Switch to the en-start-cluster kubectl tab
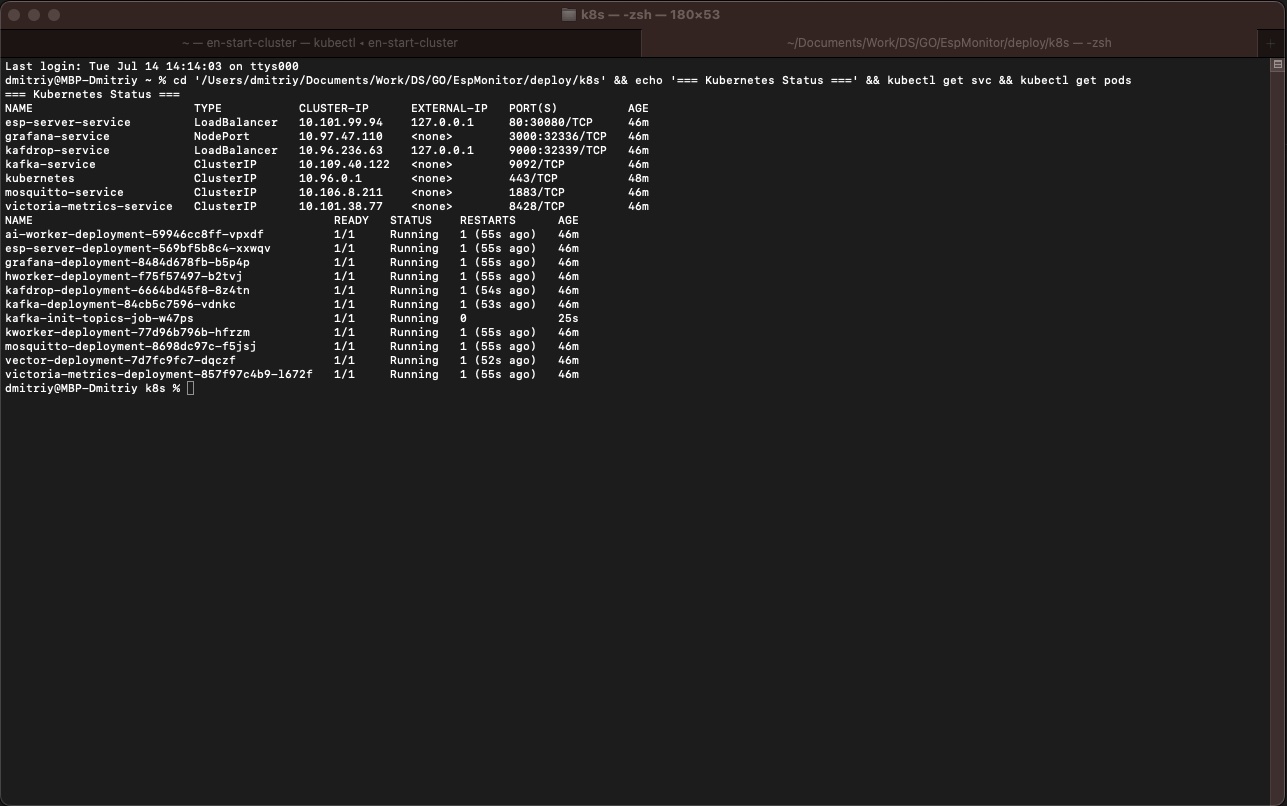 320,43
